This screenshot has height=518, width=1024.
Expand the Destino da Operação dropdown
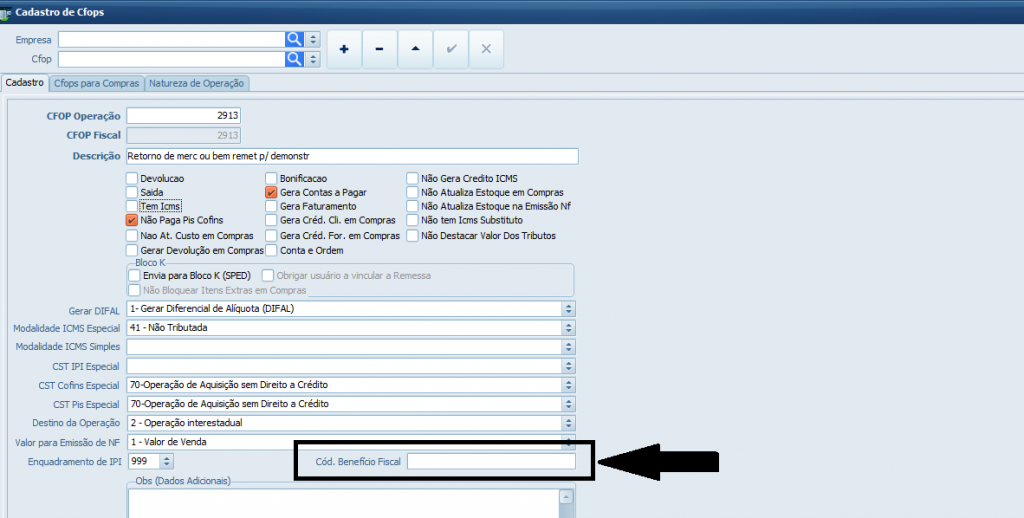568,423
